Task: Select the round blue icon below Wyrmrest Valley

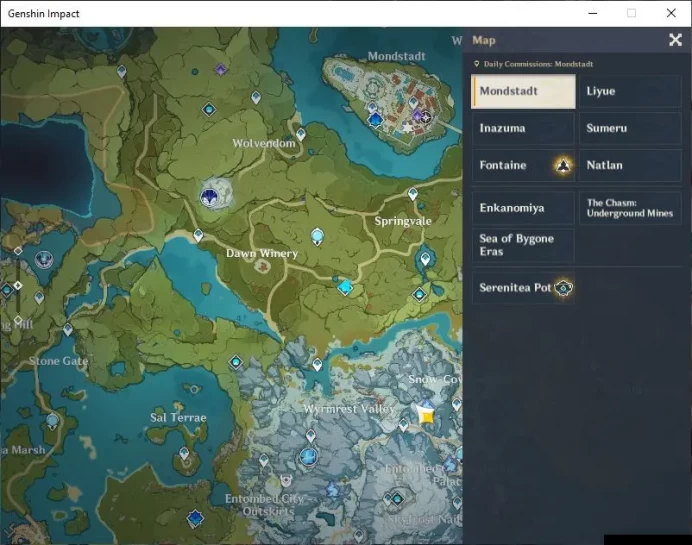Action: pyautogui.click(x=308, y=457)
